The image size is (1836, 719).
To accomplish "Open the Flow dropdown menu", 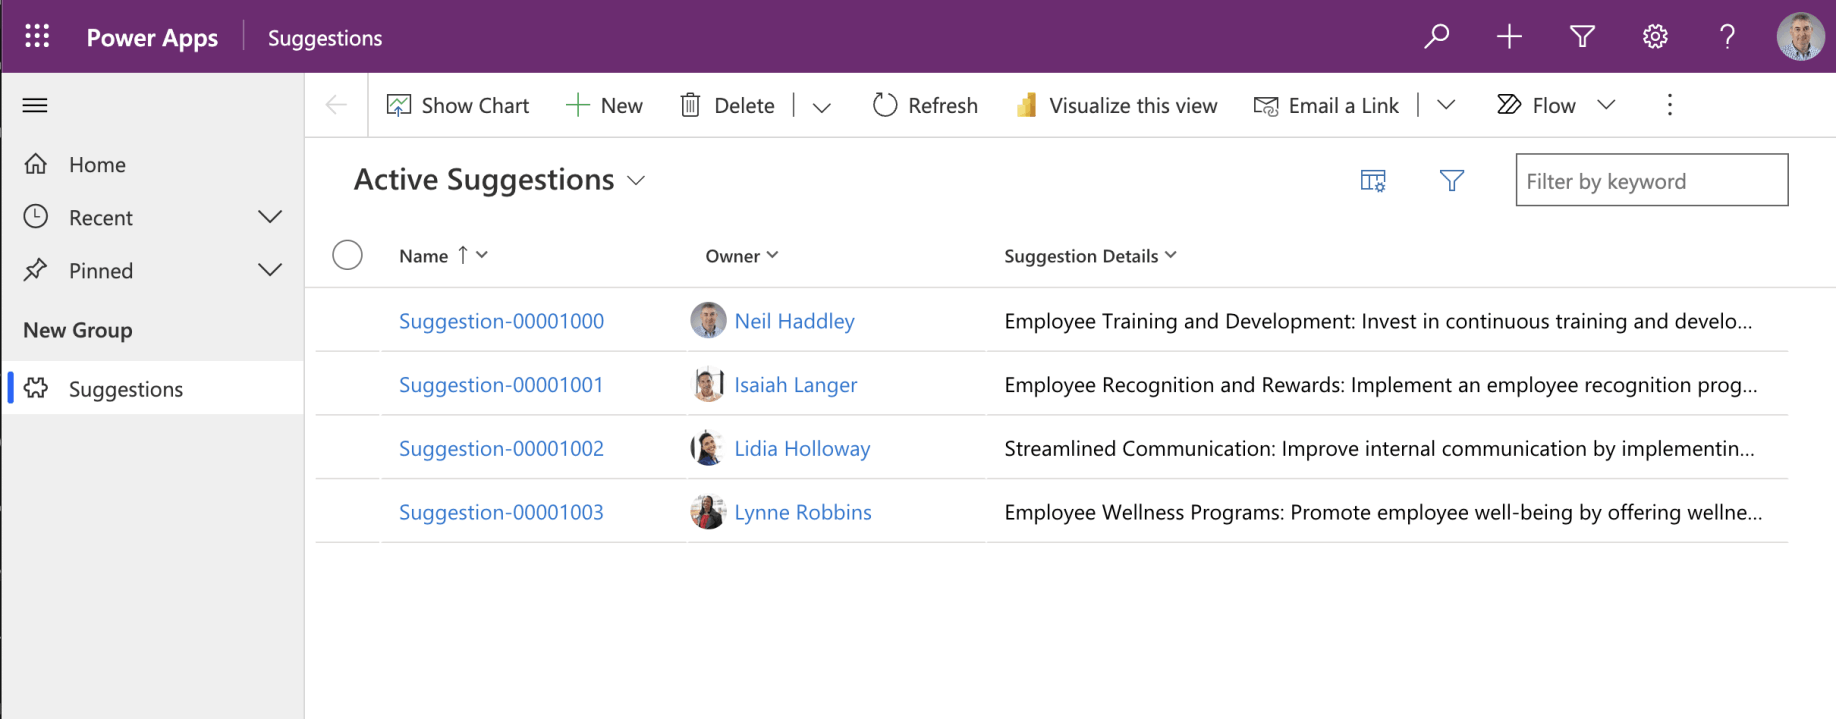I will pos(1606,105).
